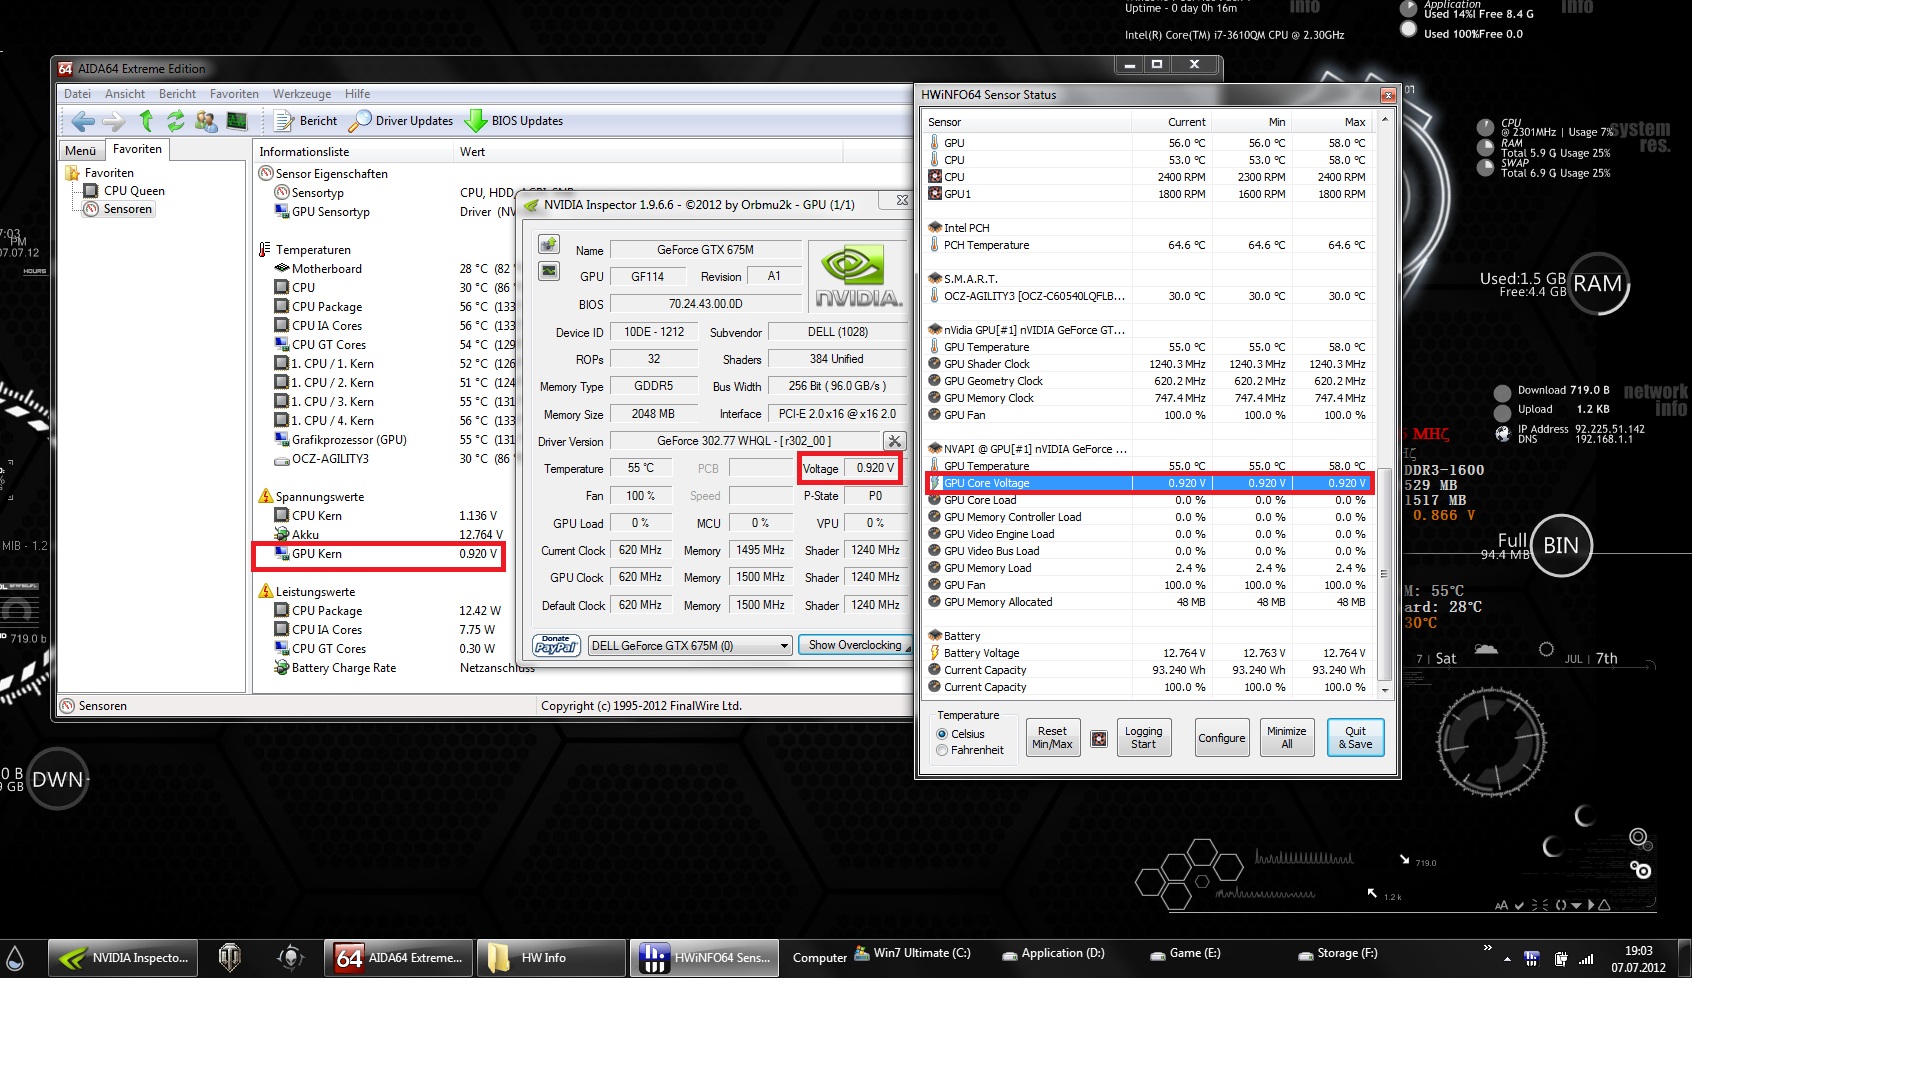Viewport: 1920px width, 1080px height.
Task: Select the CPU Queen tree item
Action: (133, 191)
